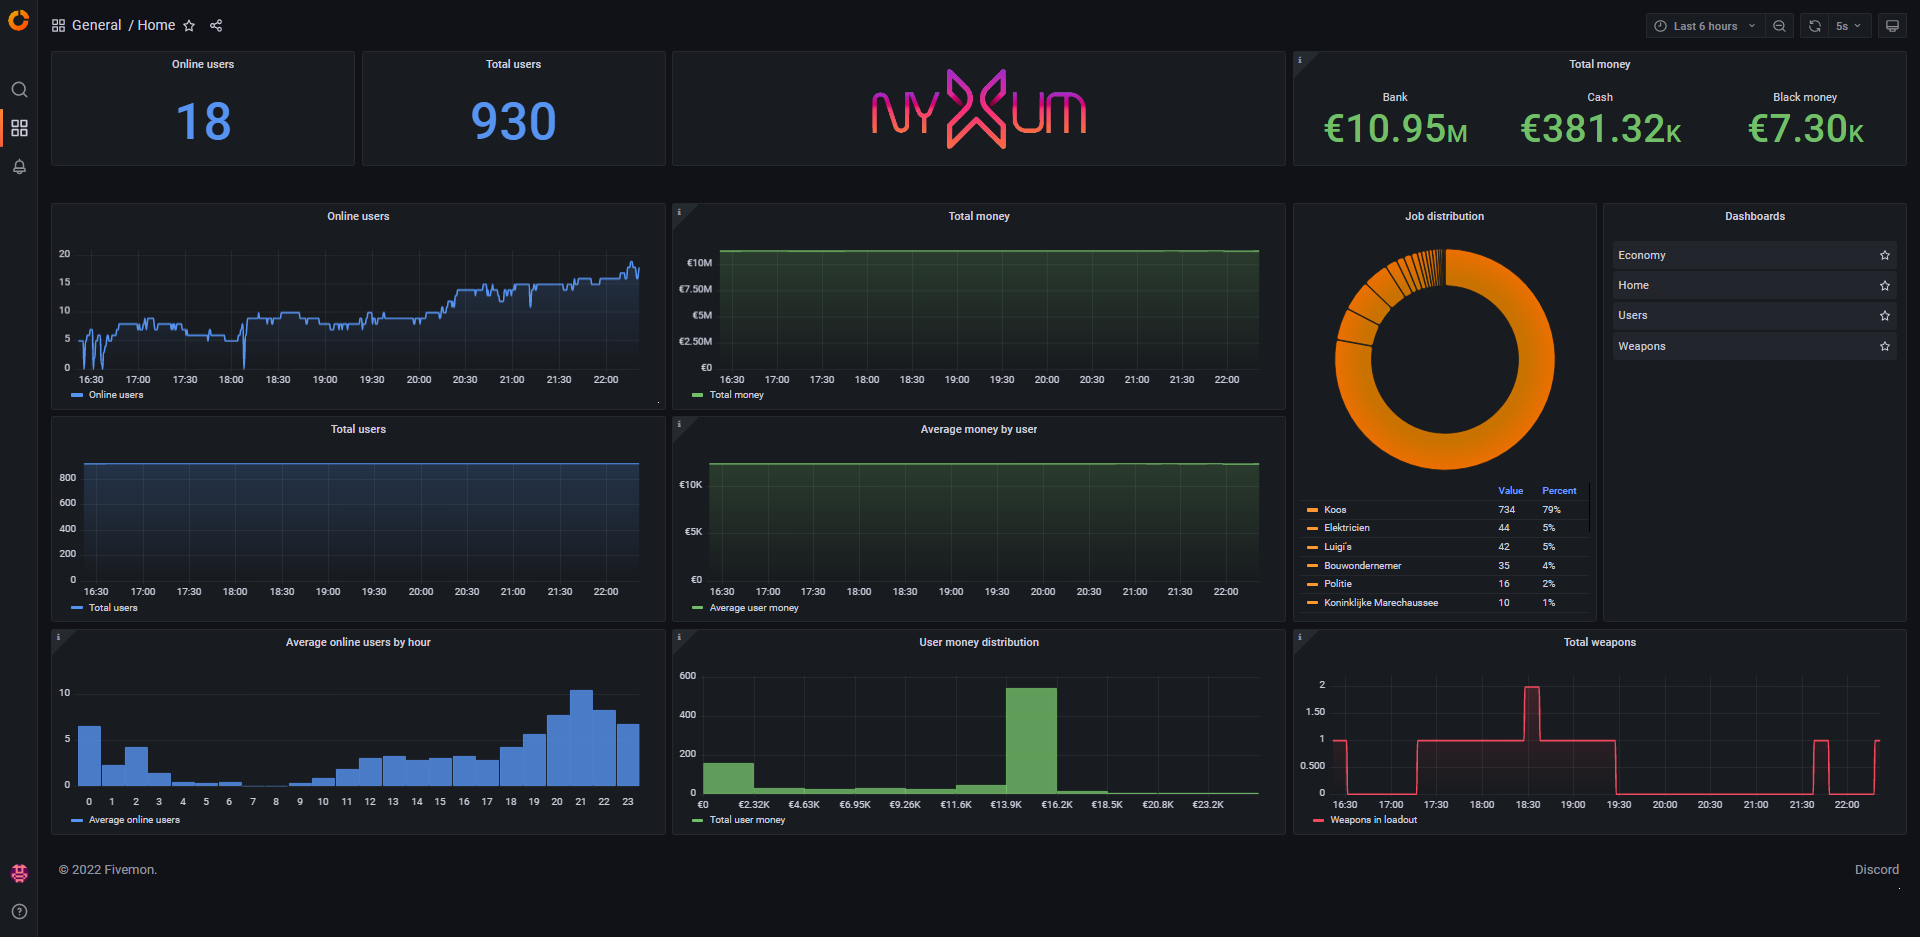Open the search dashboards icon in sidebar
This screenshot has height=937, width=1920.
click(19, 90)
